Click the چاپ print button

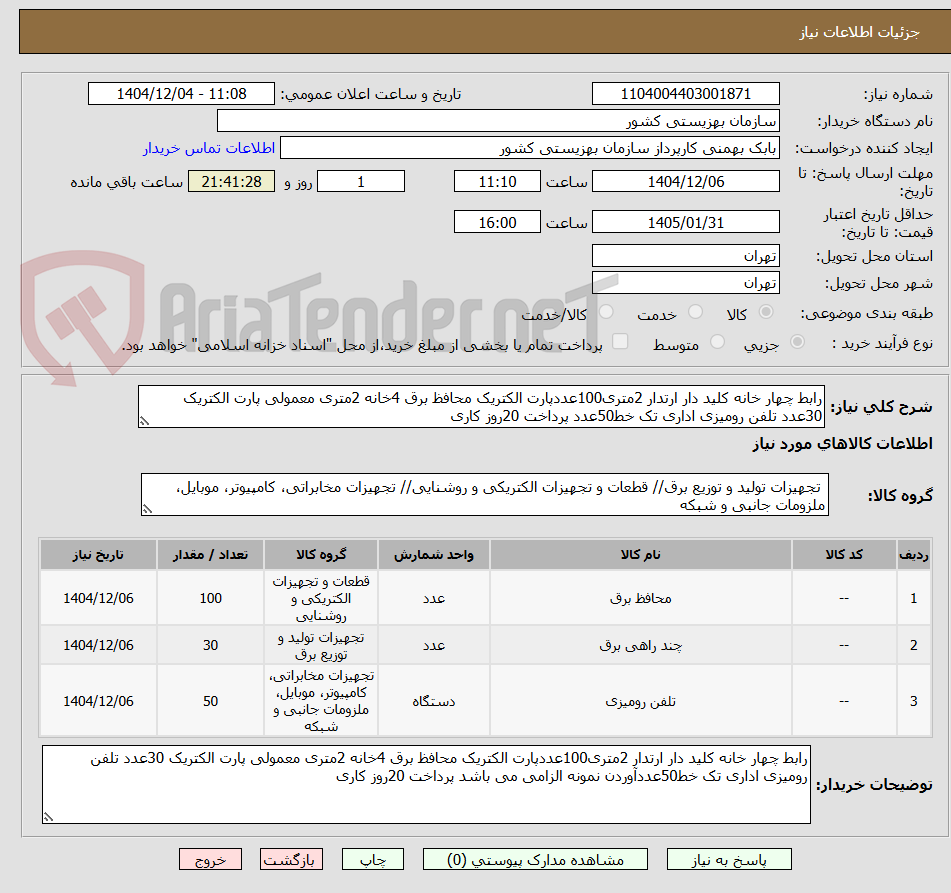372,860
